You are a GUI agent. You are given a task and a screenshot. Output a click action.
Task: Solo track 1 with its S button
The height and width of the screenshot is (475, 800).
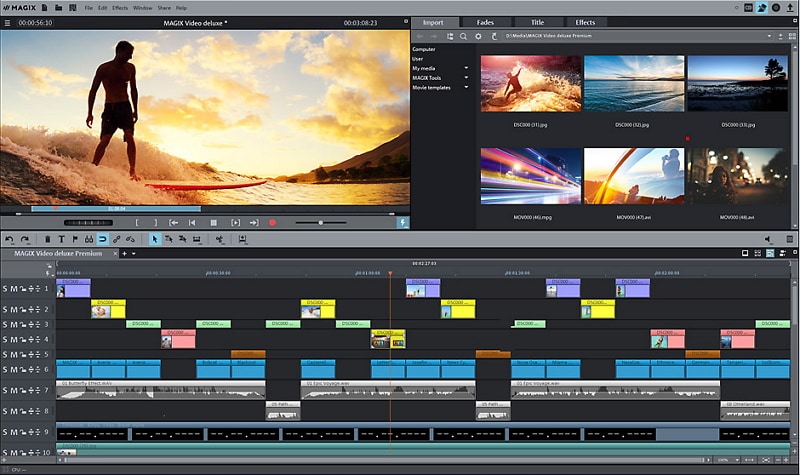[5, 289]
